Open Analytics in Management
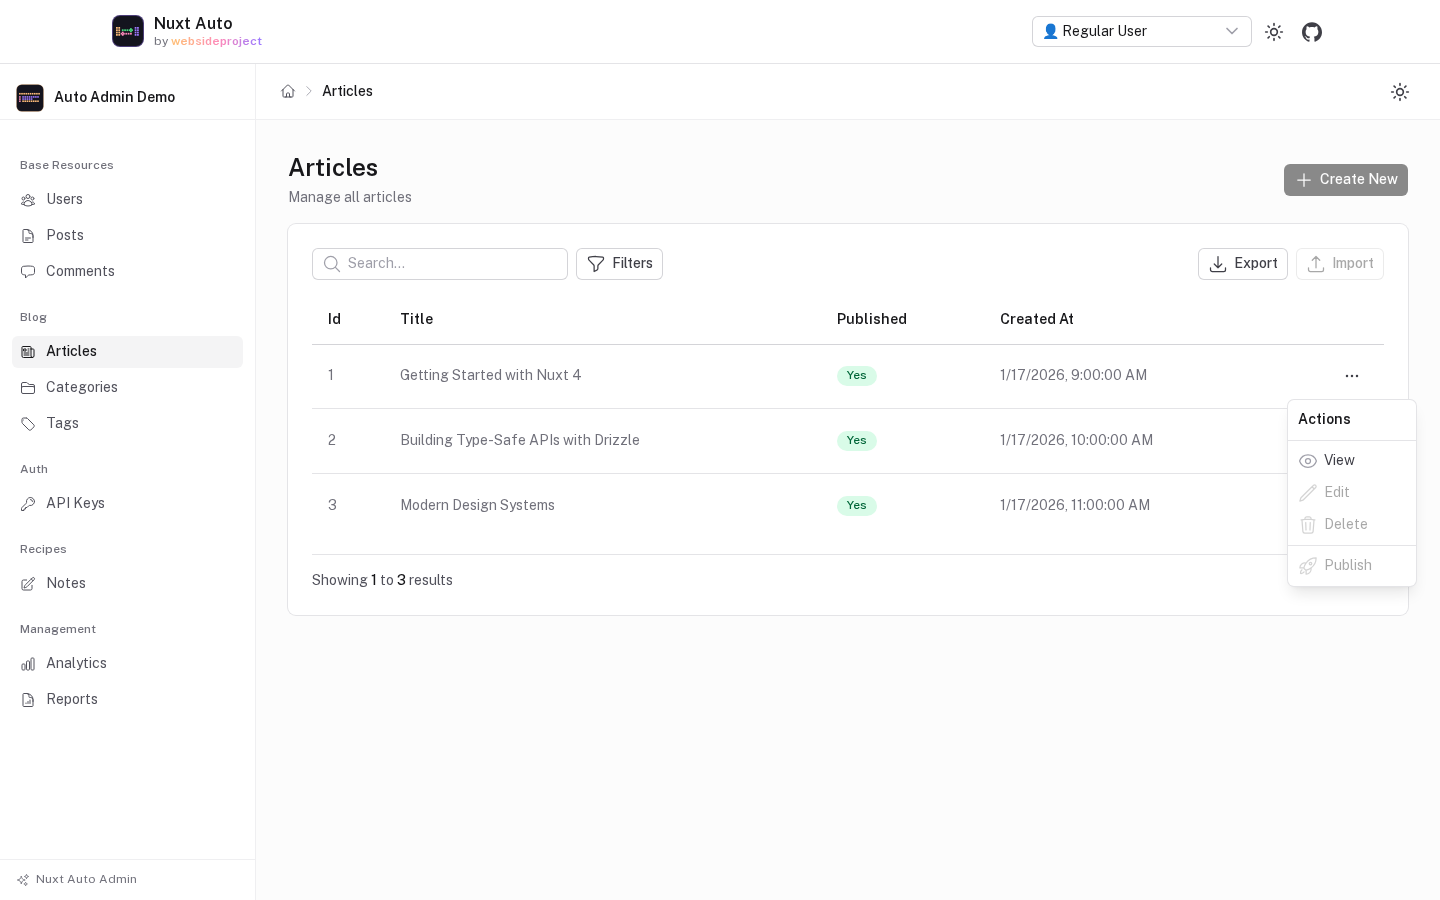The image size is (1440, 900). tap(127, 663)
